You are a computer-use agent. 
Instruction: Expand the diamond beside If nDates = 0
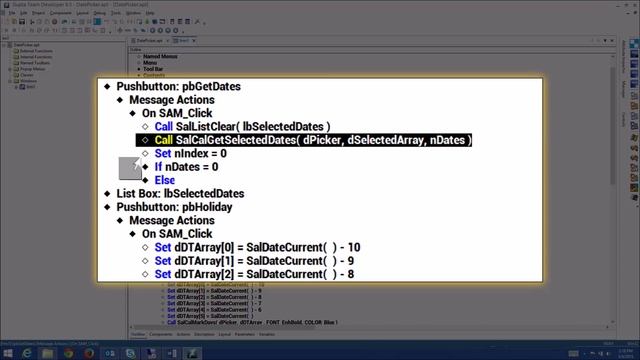[x=145, y=167]
